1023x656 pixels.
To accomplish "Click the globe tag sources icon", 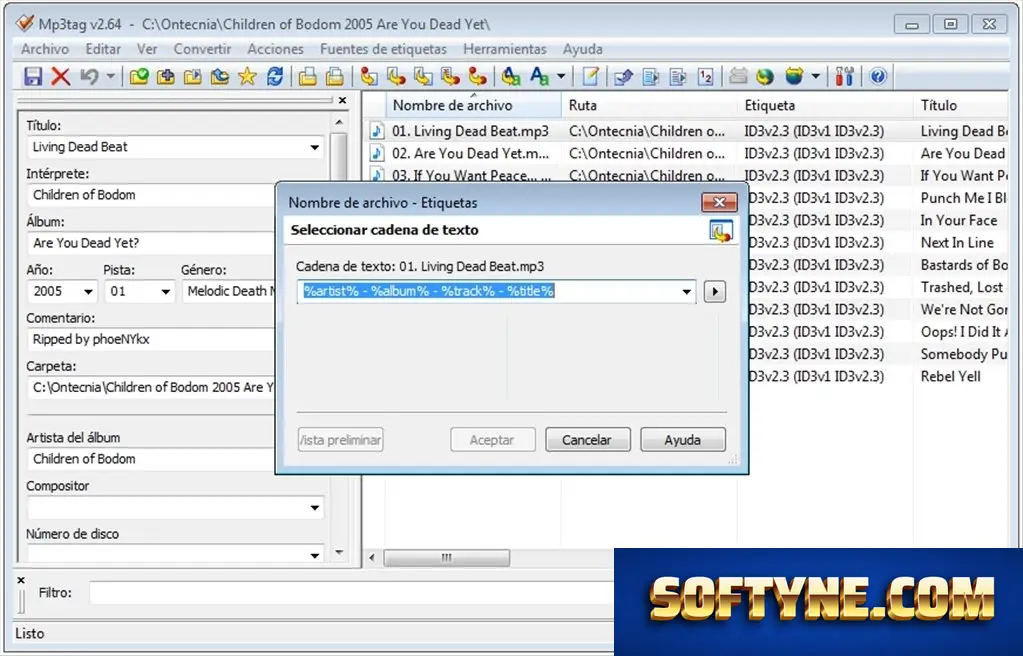I will [765, 76].
